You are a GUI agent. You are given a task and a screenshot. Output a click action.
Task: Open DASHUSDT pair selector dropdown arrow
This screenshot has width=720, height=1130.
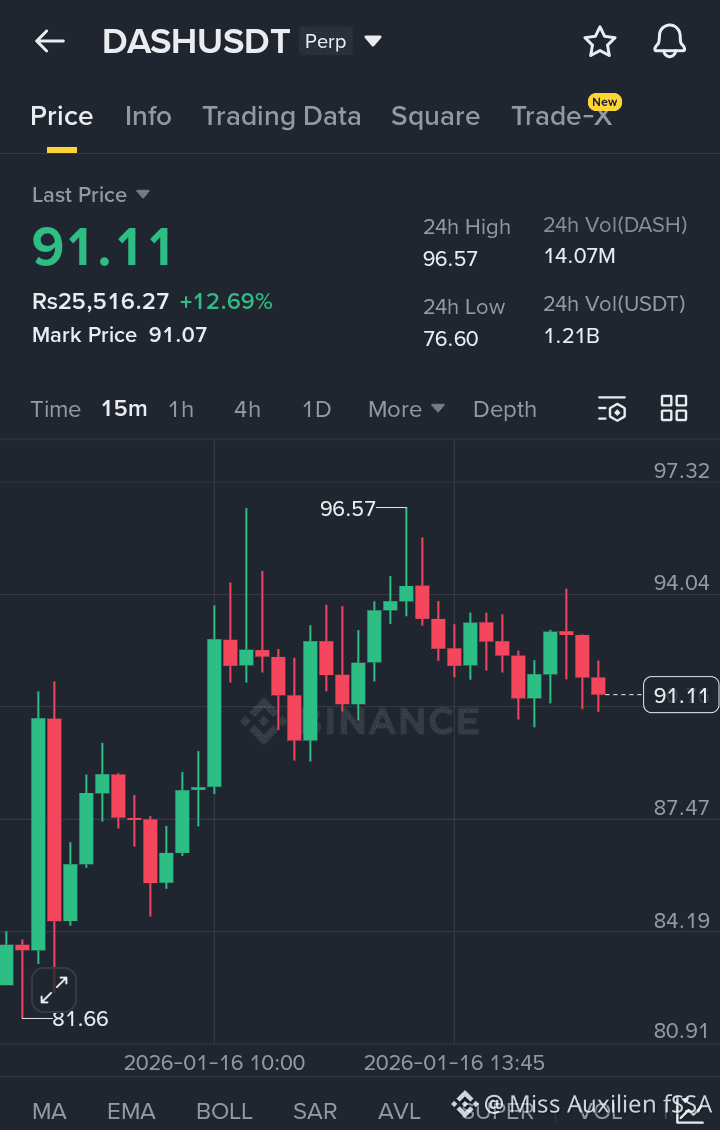coord(373,41)
